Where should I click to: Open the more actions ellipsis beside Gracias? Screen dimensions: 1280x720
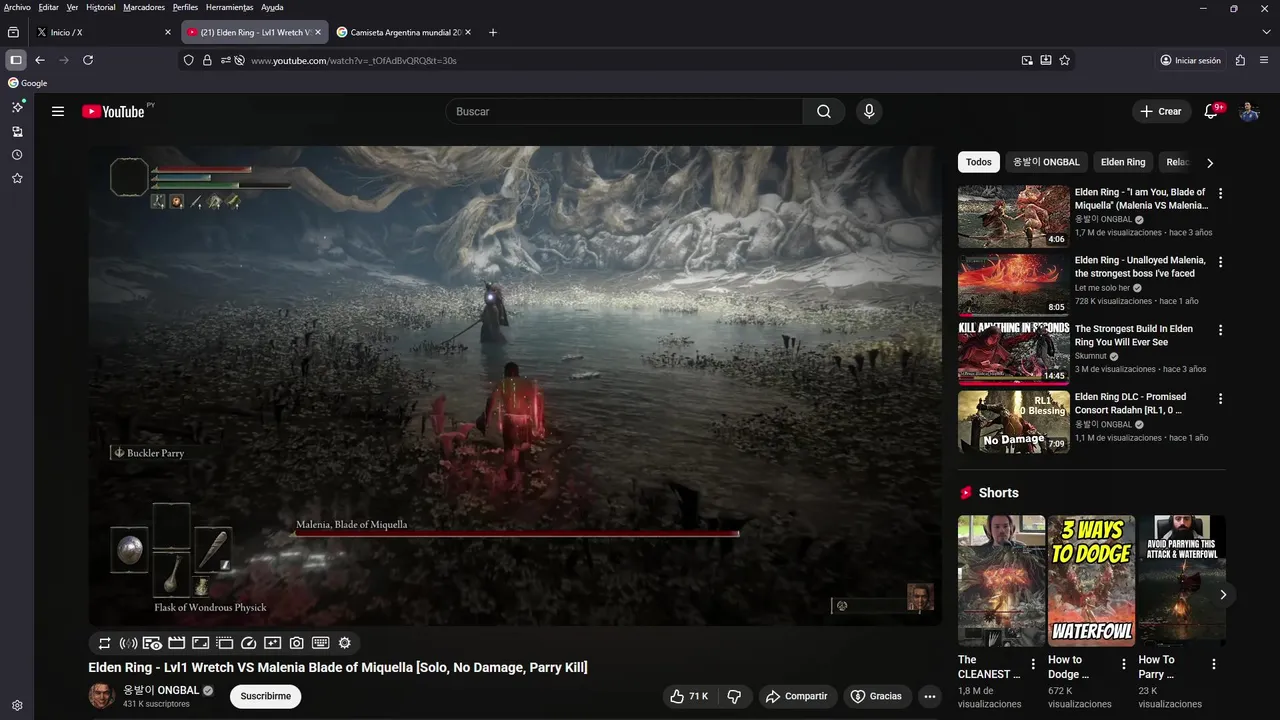click(930, 696)
